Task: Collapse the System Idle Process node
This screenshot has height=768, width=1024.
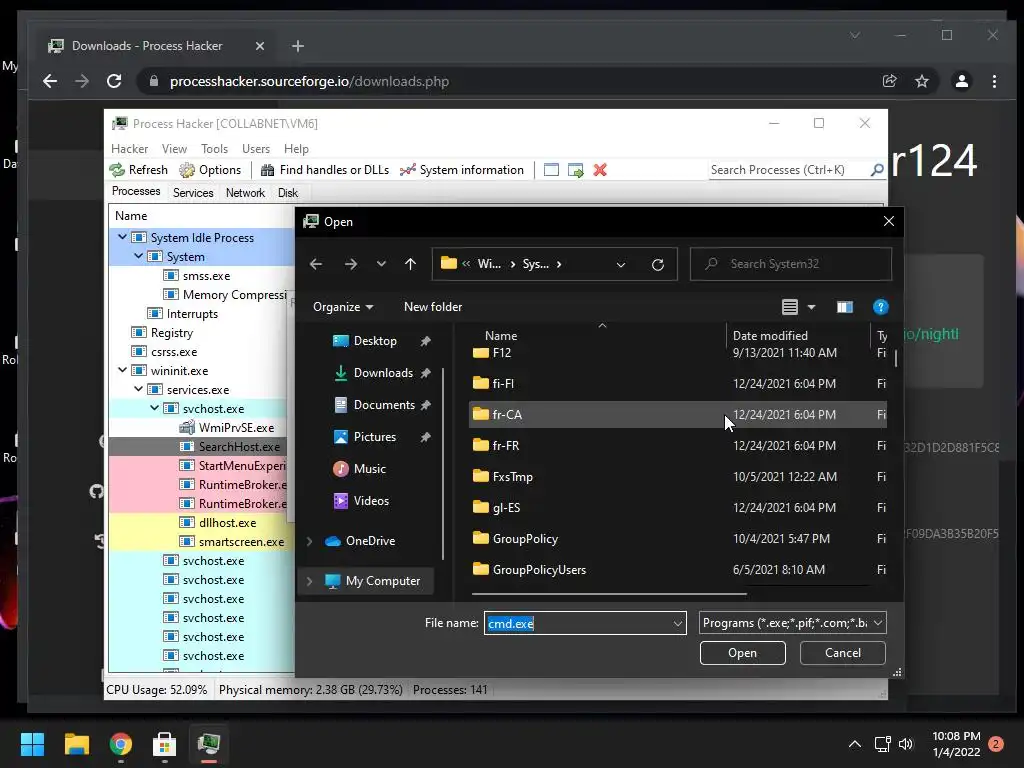Action: (x=122, y=237)
